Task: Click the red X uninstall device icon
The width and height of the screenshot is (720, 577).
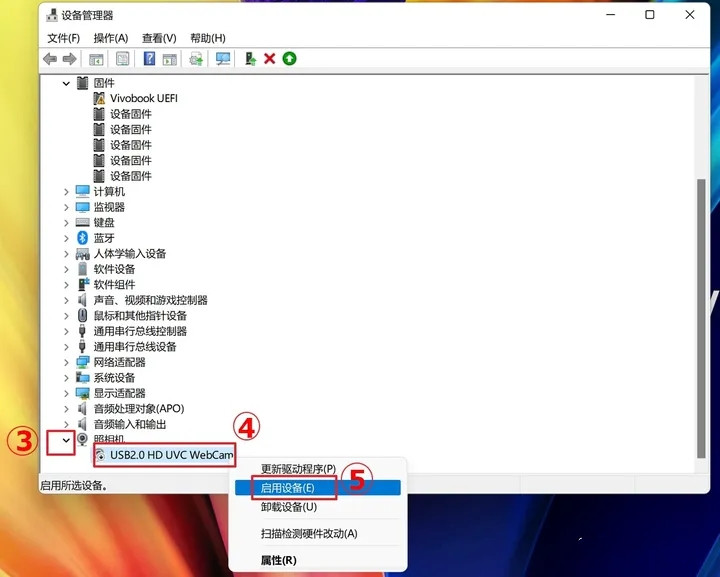Action: click(x=269, y=59)
